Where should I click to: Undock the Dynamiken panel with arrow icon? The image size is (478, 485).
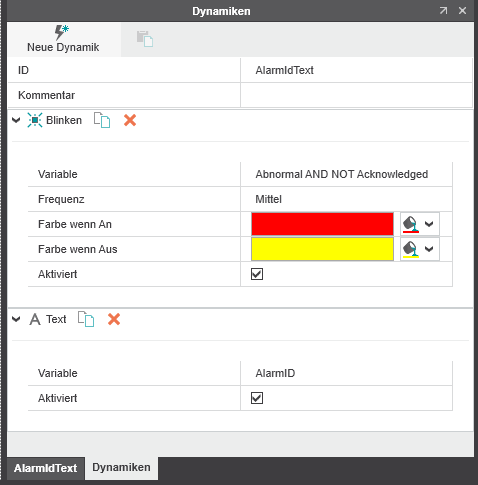coord(443,11)
